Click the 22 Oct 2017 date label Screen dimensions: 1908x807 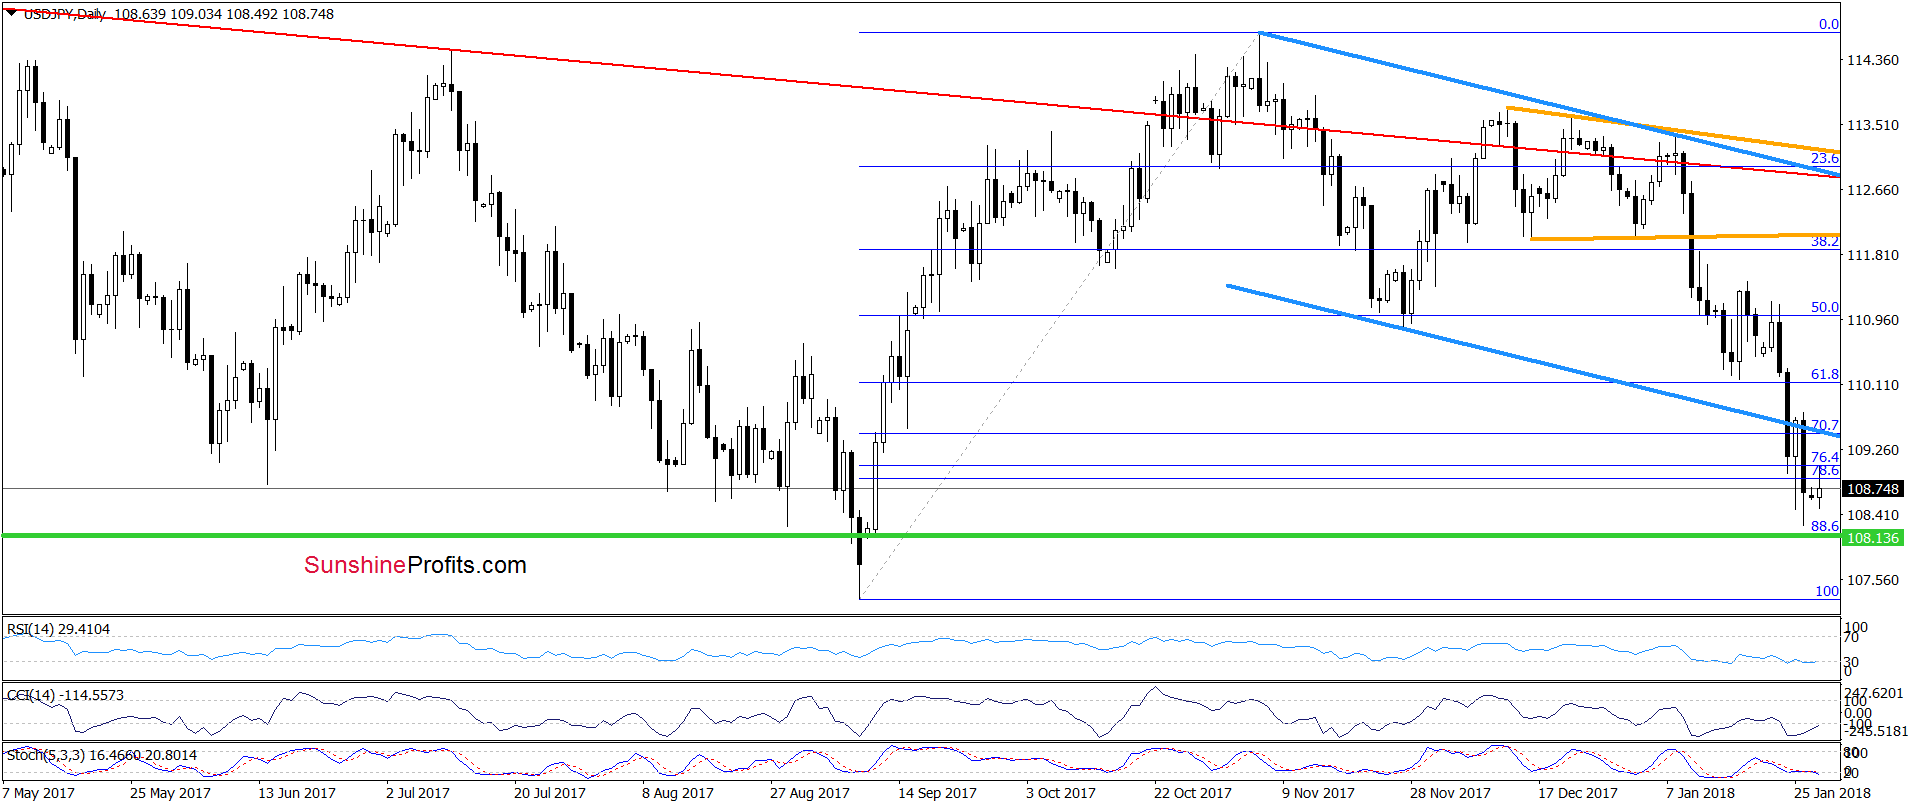(x=1193, y=793)
